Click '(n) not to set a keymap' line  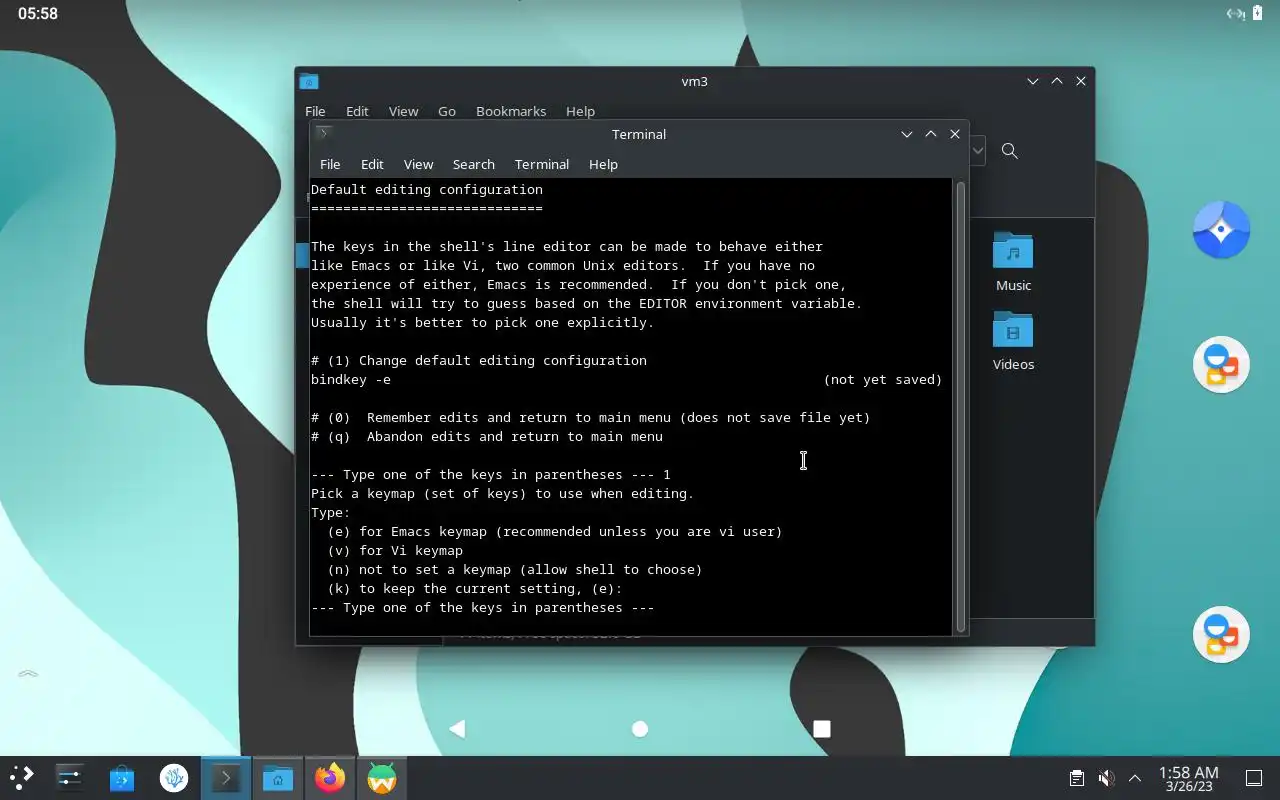(515, 570)
